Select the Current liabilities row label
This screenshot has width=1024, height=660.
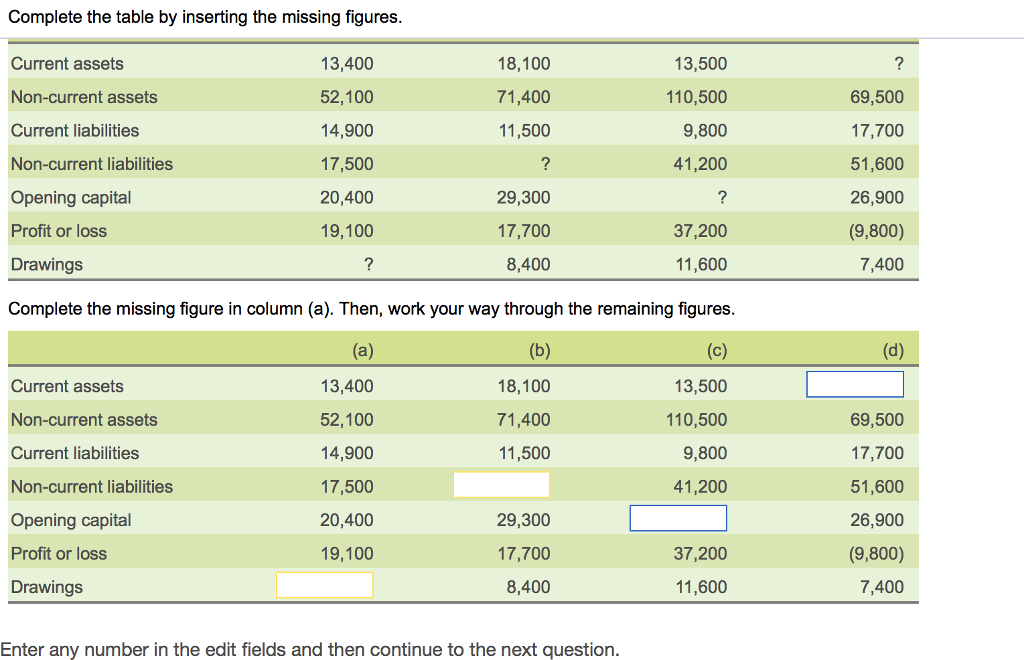(x=74, y=453)
